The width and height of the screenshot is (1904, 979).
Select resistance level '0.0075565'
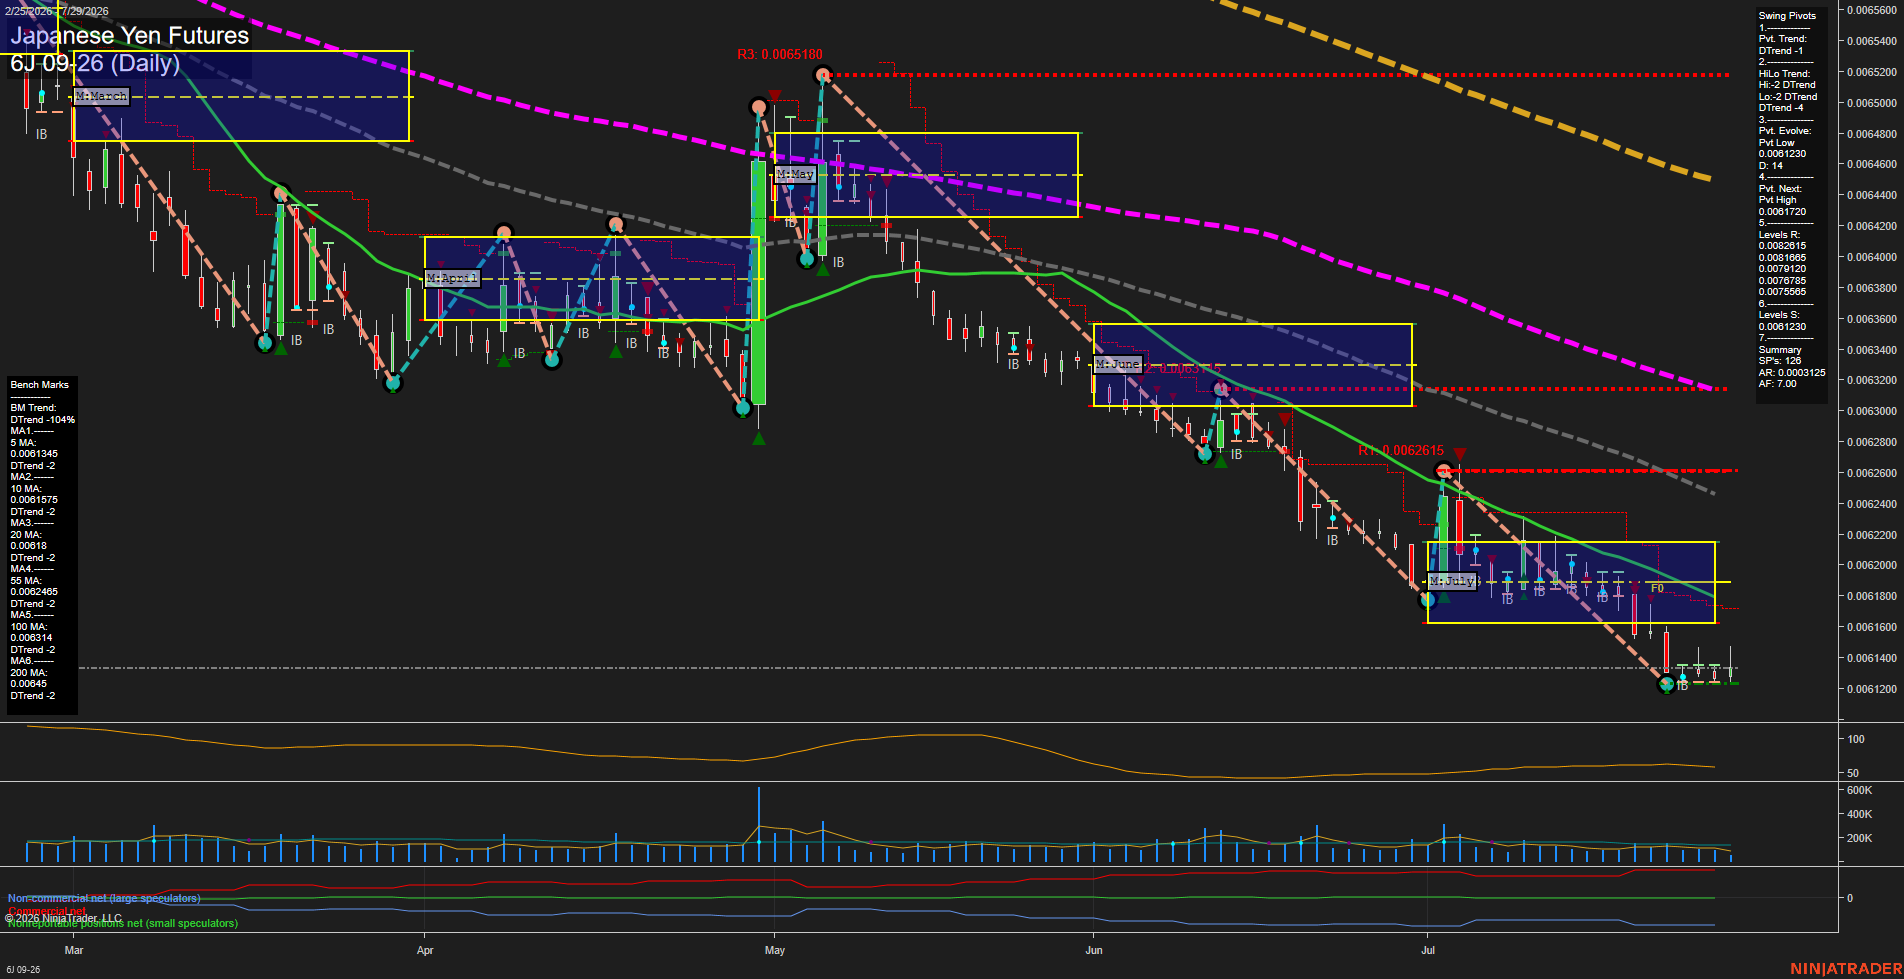1782,292
